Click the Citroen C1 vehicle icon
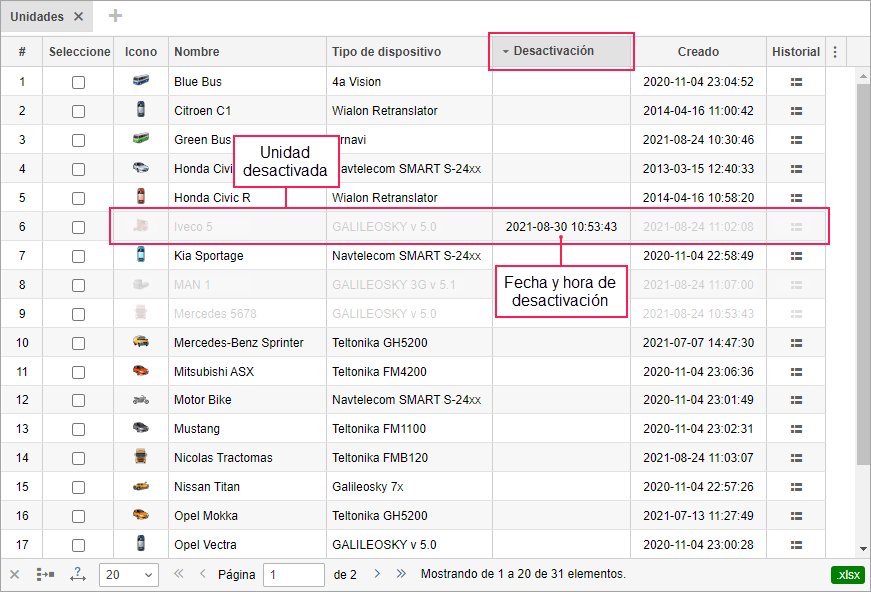871x592 pixels. [141, 109]
